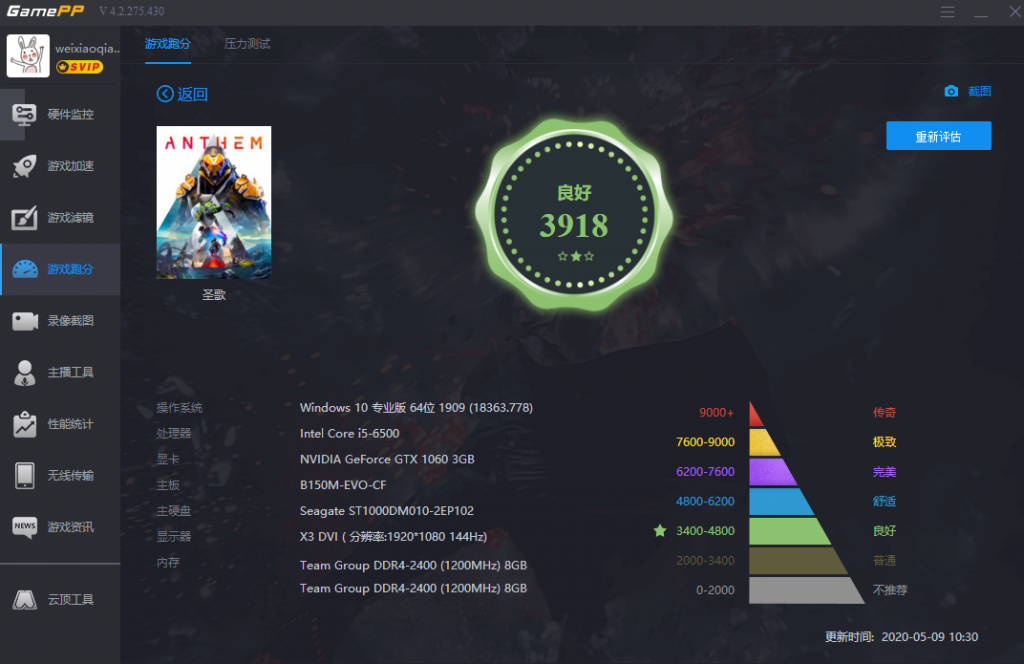Click the purple 完美 pyramid tier
Screen dimensions: 1024x664
[773, 472]
